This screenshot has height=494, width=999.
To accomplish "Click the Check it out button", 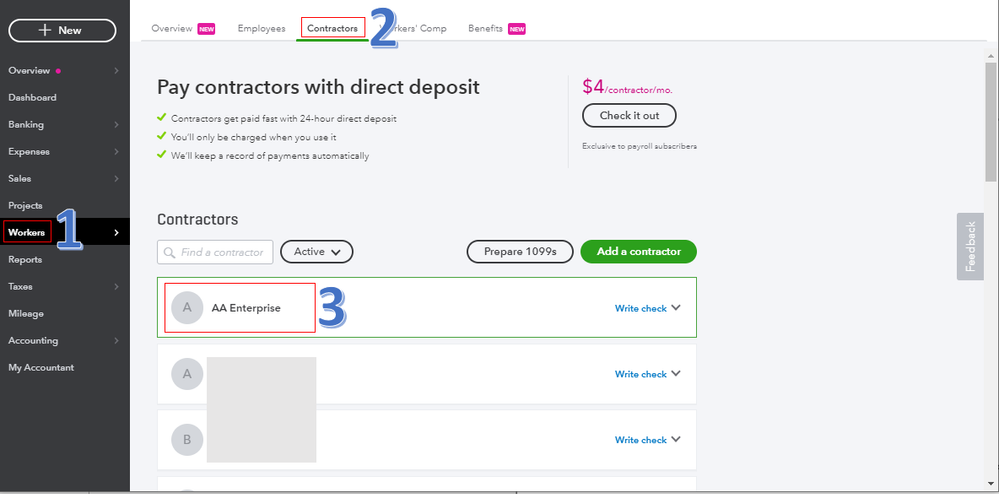I will coord(629,115).
